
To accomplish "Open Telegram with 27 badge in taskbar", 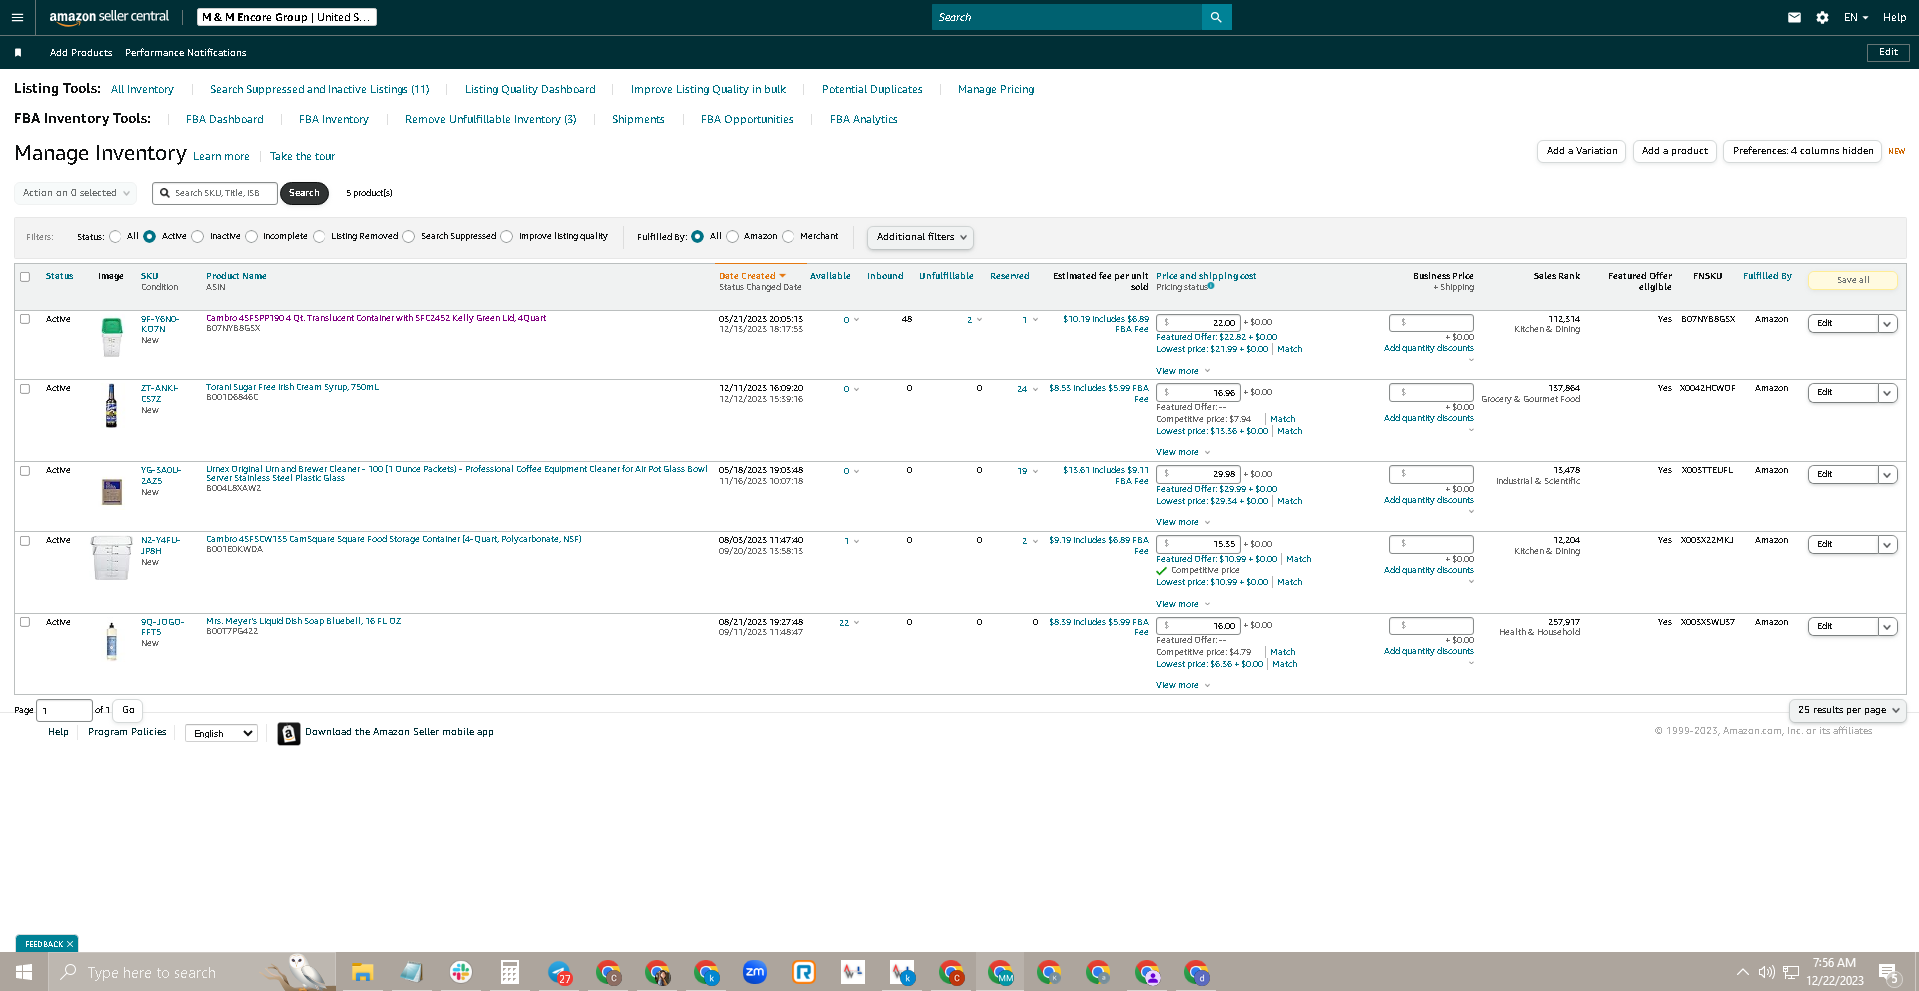I will click(559, 972).
